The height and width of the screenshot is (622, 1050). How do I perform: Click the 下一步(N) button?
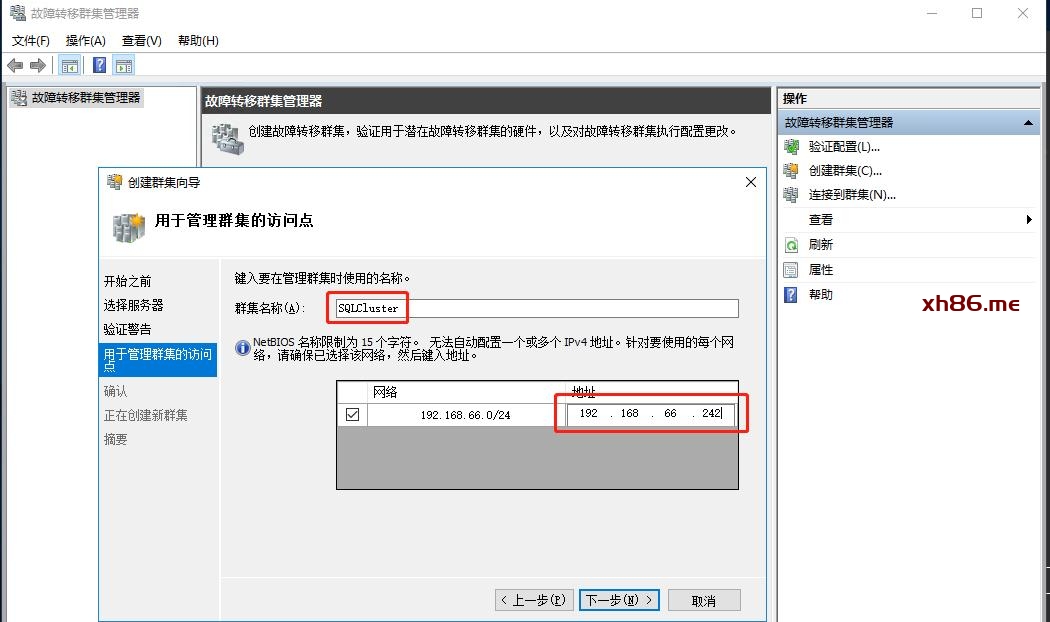[x=619, y=600]
